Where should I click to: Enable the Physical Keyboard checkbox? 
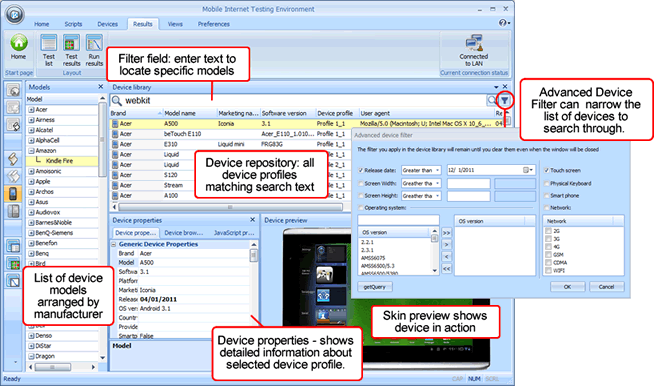(x=547, y=183)
